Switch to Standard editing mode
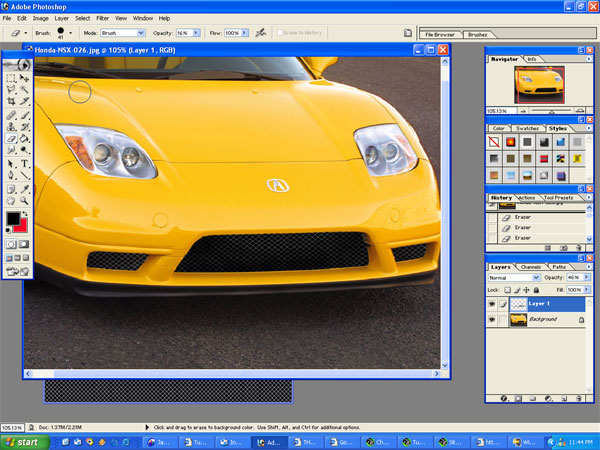600x450 pixels. tap(11, 244)
